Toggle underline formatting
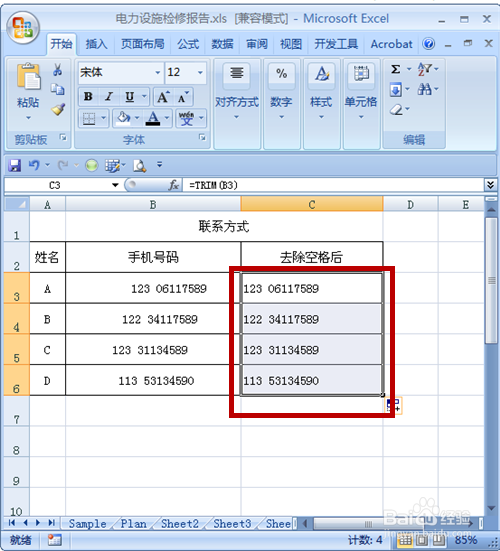The height and width of the screenshot is (551, 500). coord(130,97)
